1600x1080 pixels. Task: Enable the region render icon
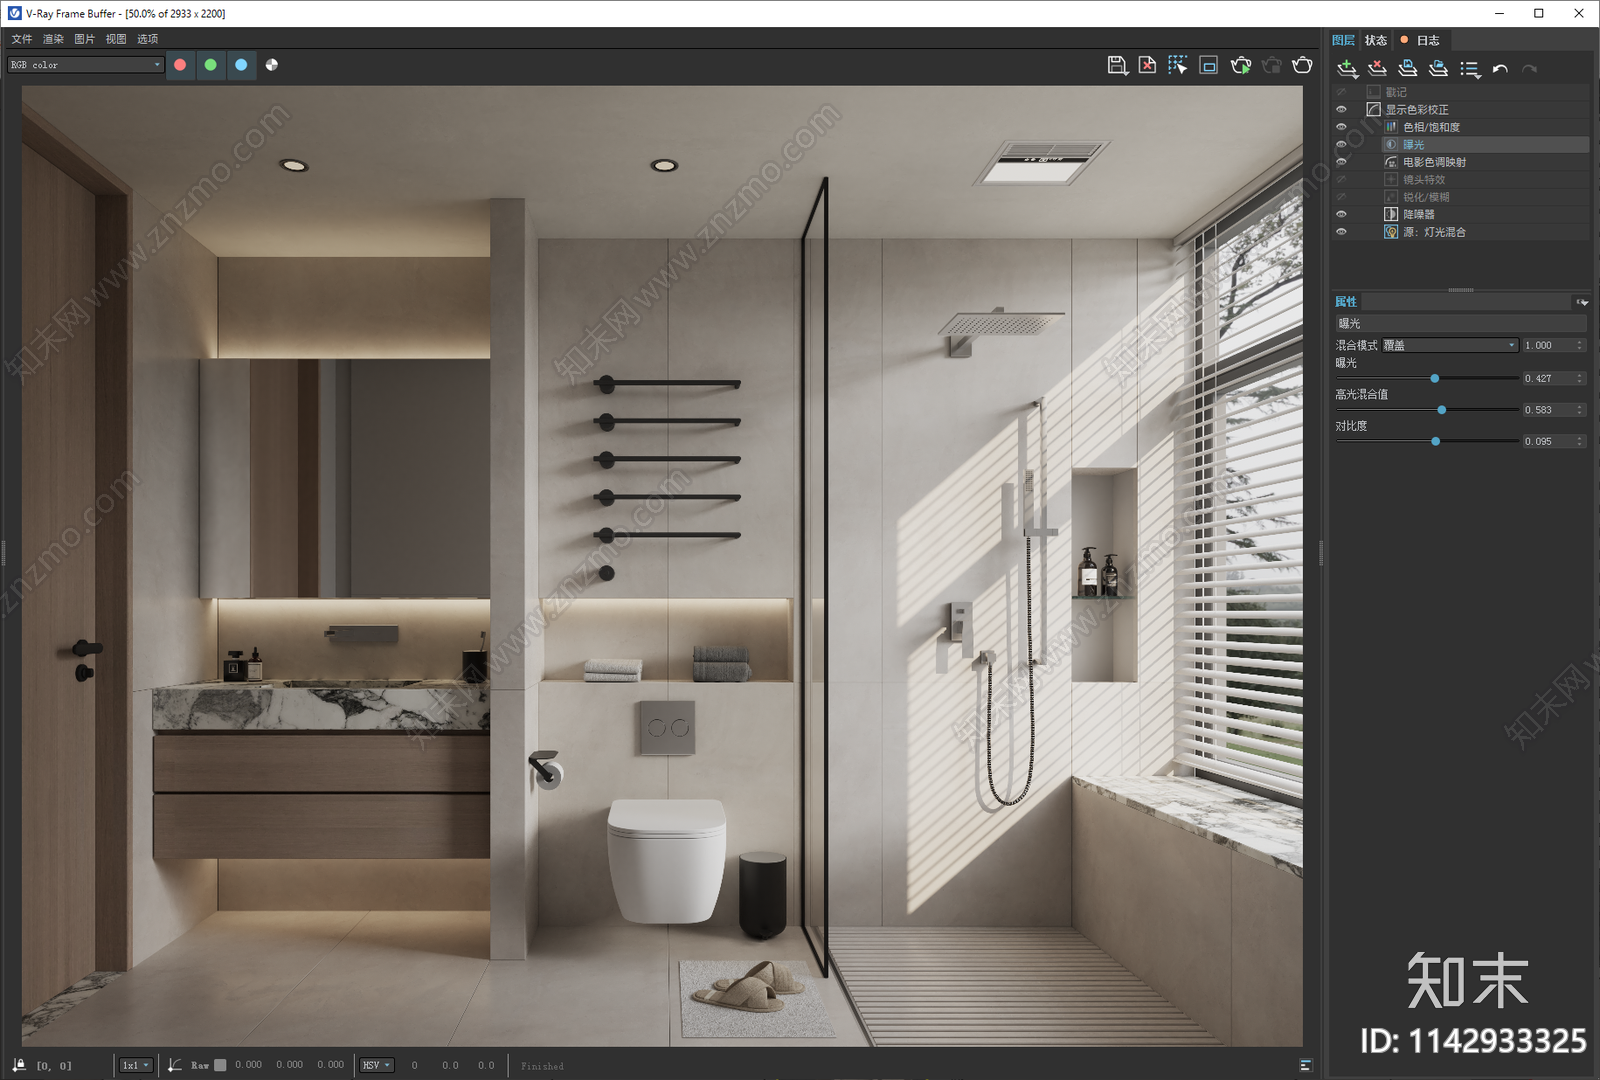(1209, 65)
